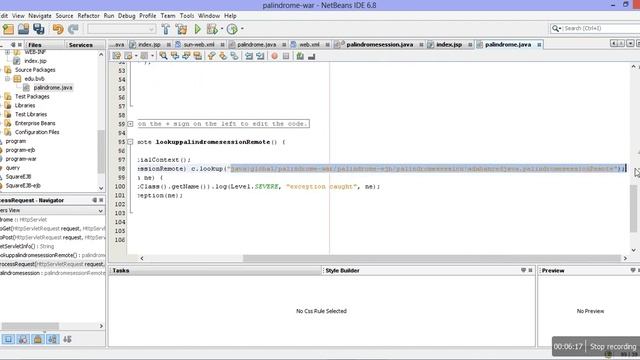Open the project configuration combo box
Image resolution: width=640 pixels, height=360 pixels.
pyautogui.click(x=121, y=29)
